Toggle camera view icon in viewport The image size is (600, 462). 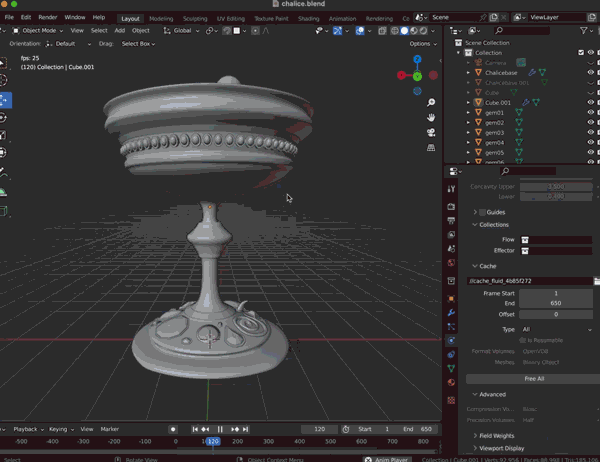coord(431,132)
